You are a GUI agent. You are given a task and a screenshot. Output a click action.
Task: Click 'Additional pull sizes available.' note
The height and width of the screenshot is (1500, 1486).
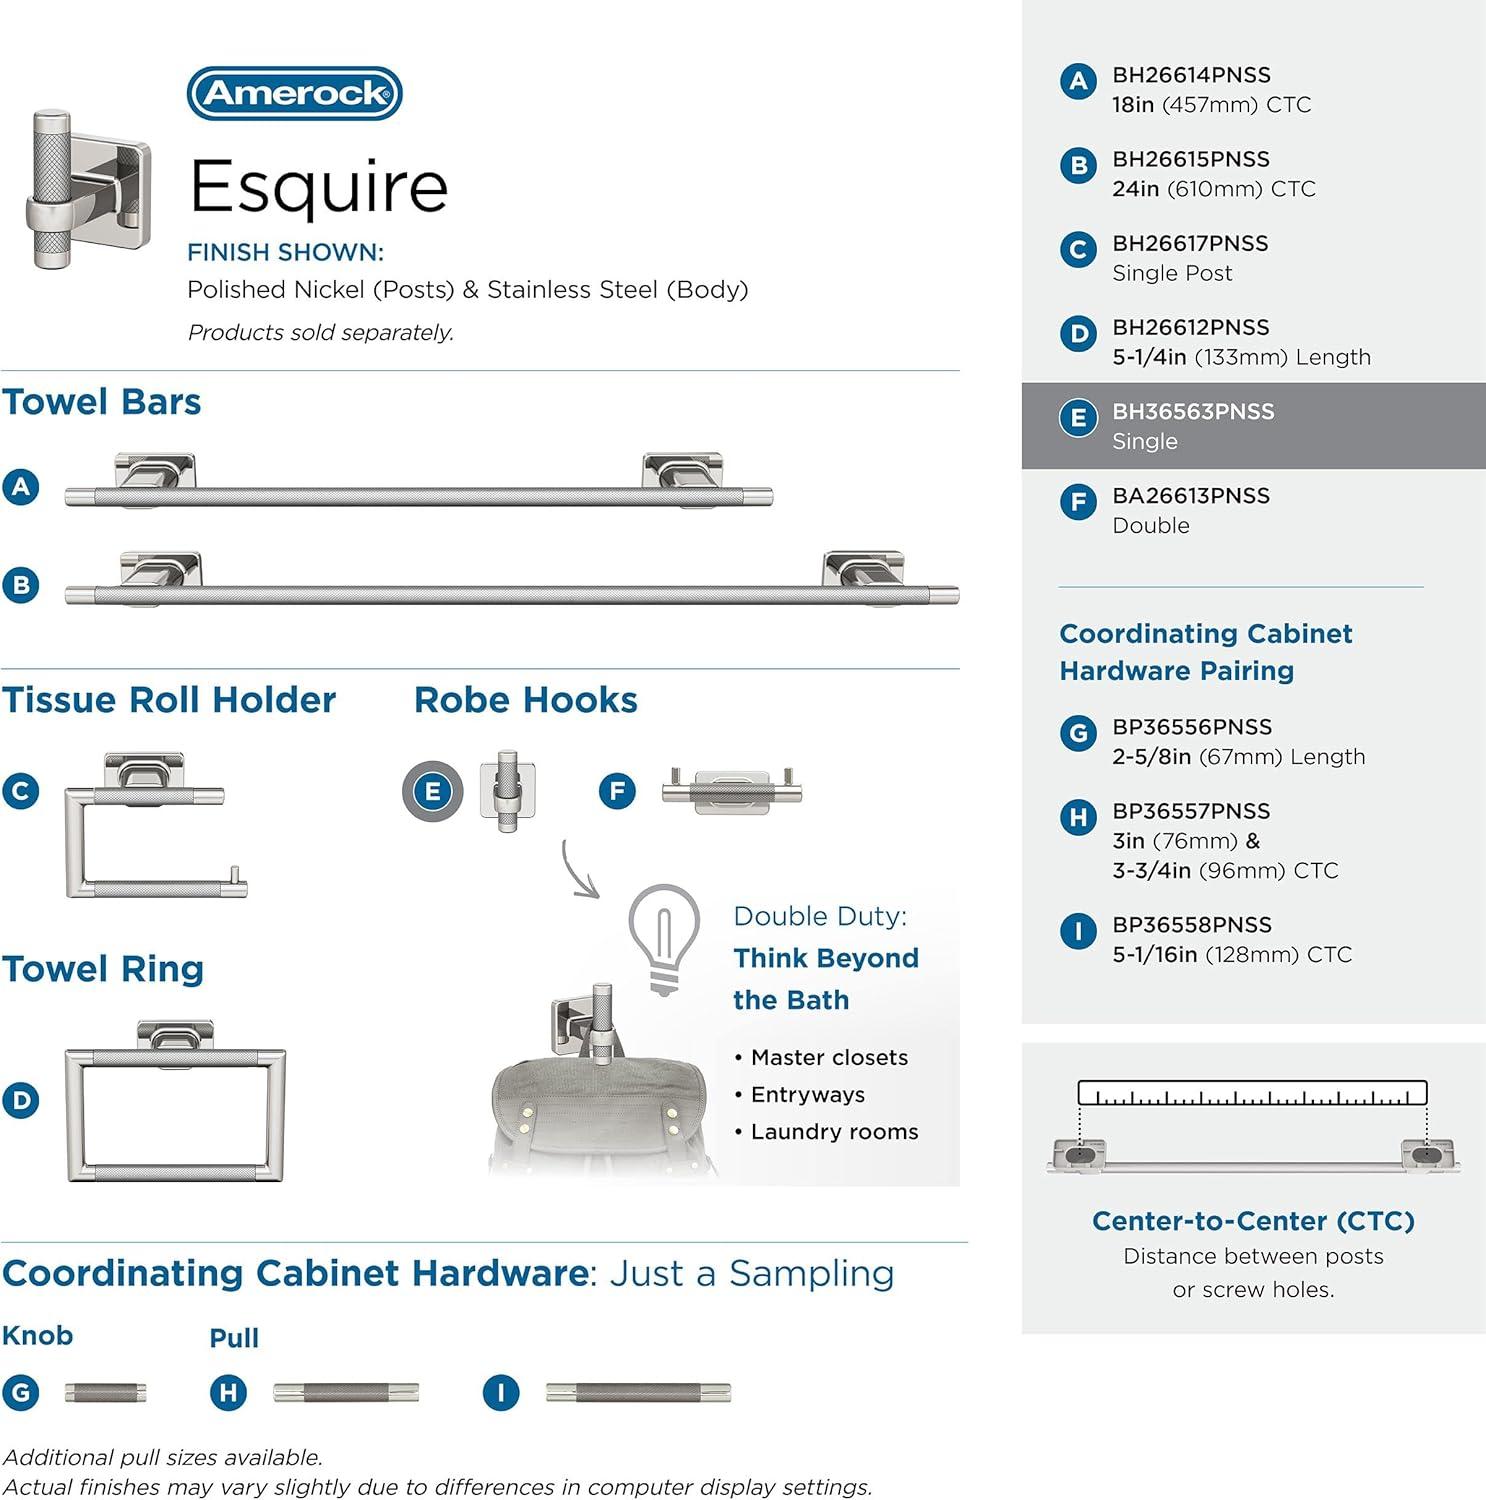pyautogui.click(x=163, y=1457)
